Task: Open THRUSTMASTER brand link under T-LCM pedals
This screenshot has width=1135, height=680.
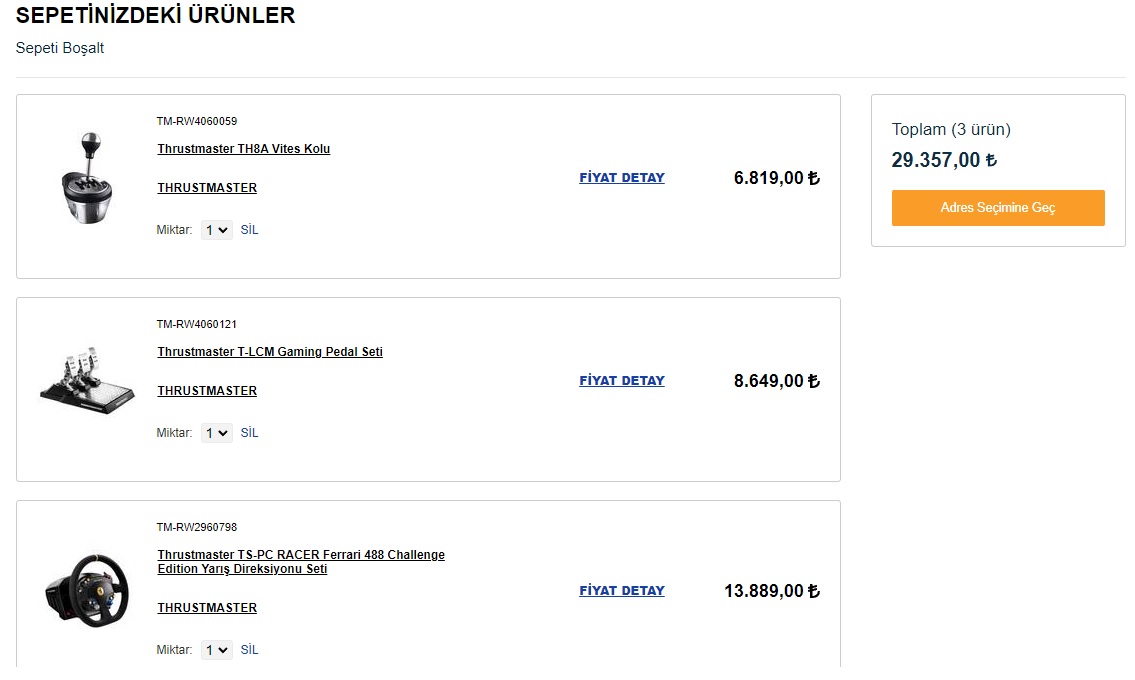Action: coord(207,390)
